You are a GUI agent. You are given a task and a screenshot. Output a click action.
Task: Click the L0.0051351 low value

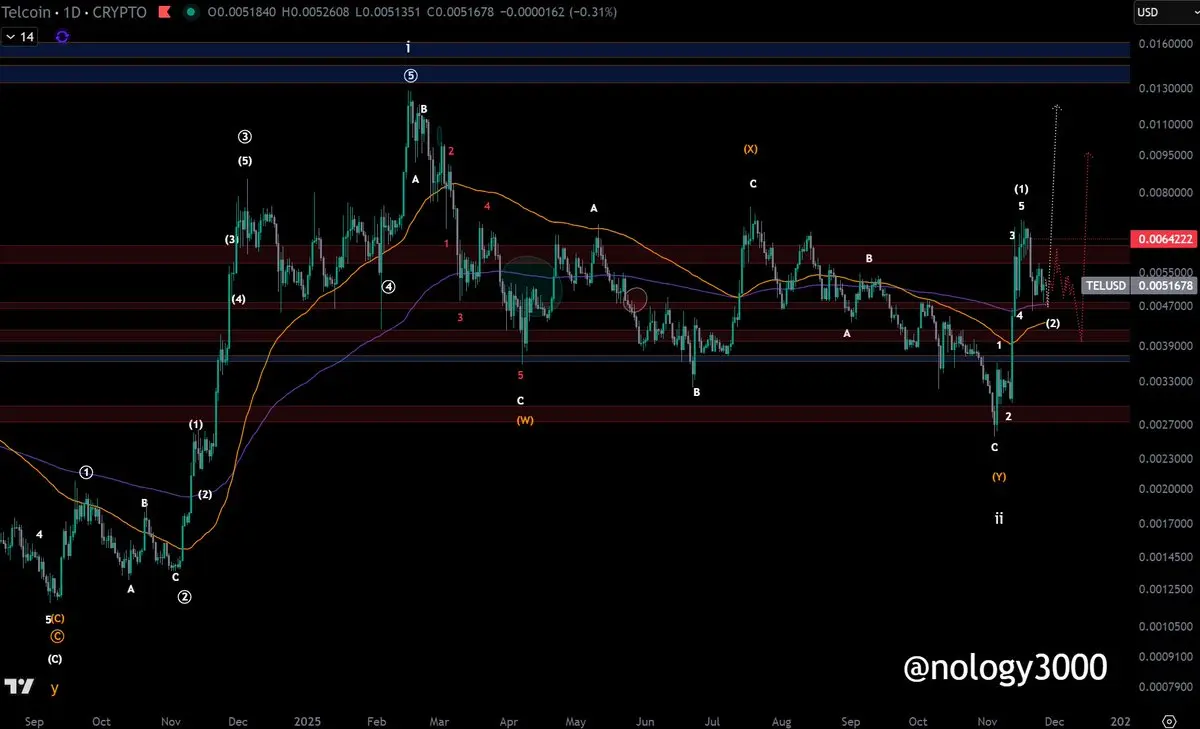click(x=388, y=12)
